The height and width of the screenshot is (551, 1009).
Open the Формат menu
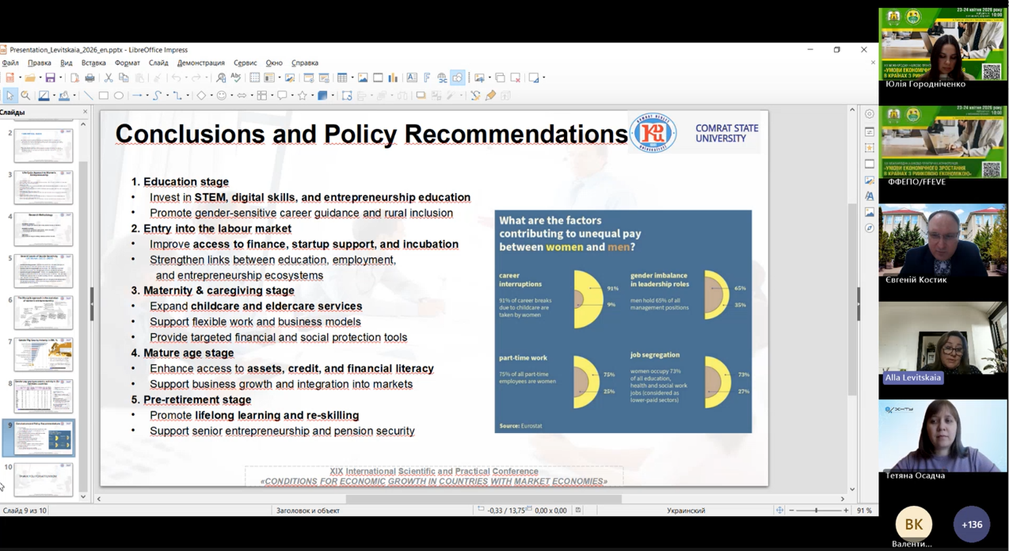[127, 62]
